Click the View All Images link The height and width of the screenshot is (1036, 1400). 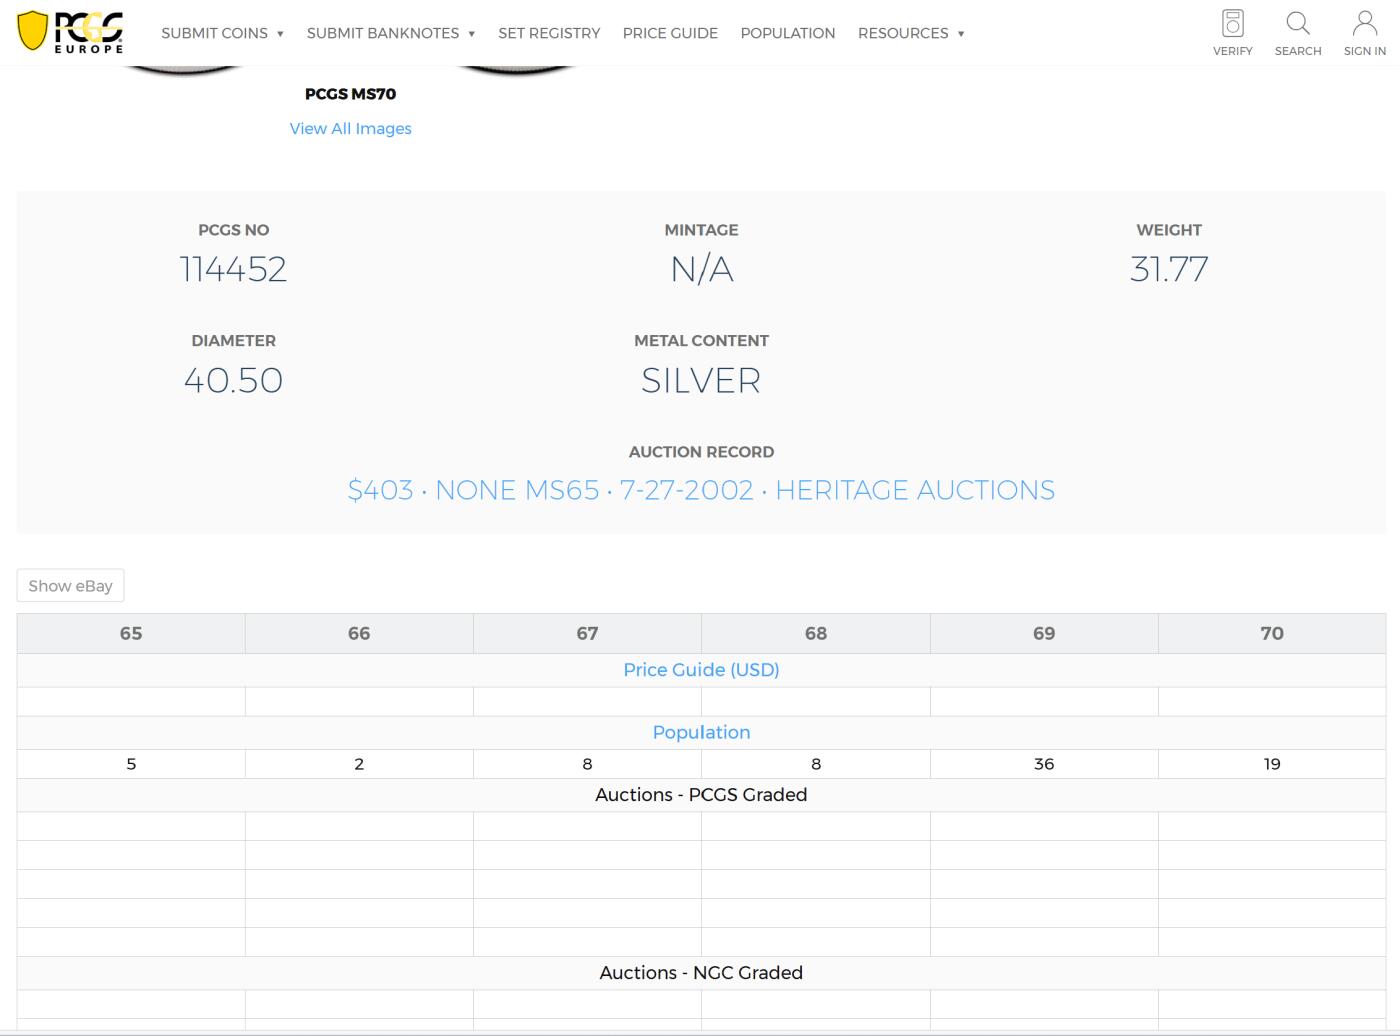350,128
